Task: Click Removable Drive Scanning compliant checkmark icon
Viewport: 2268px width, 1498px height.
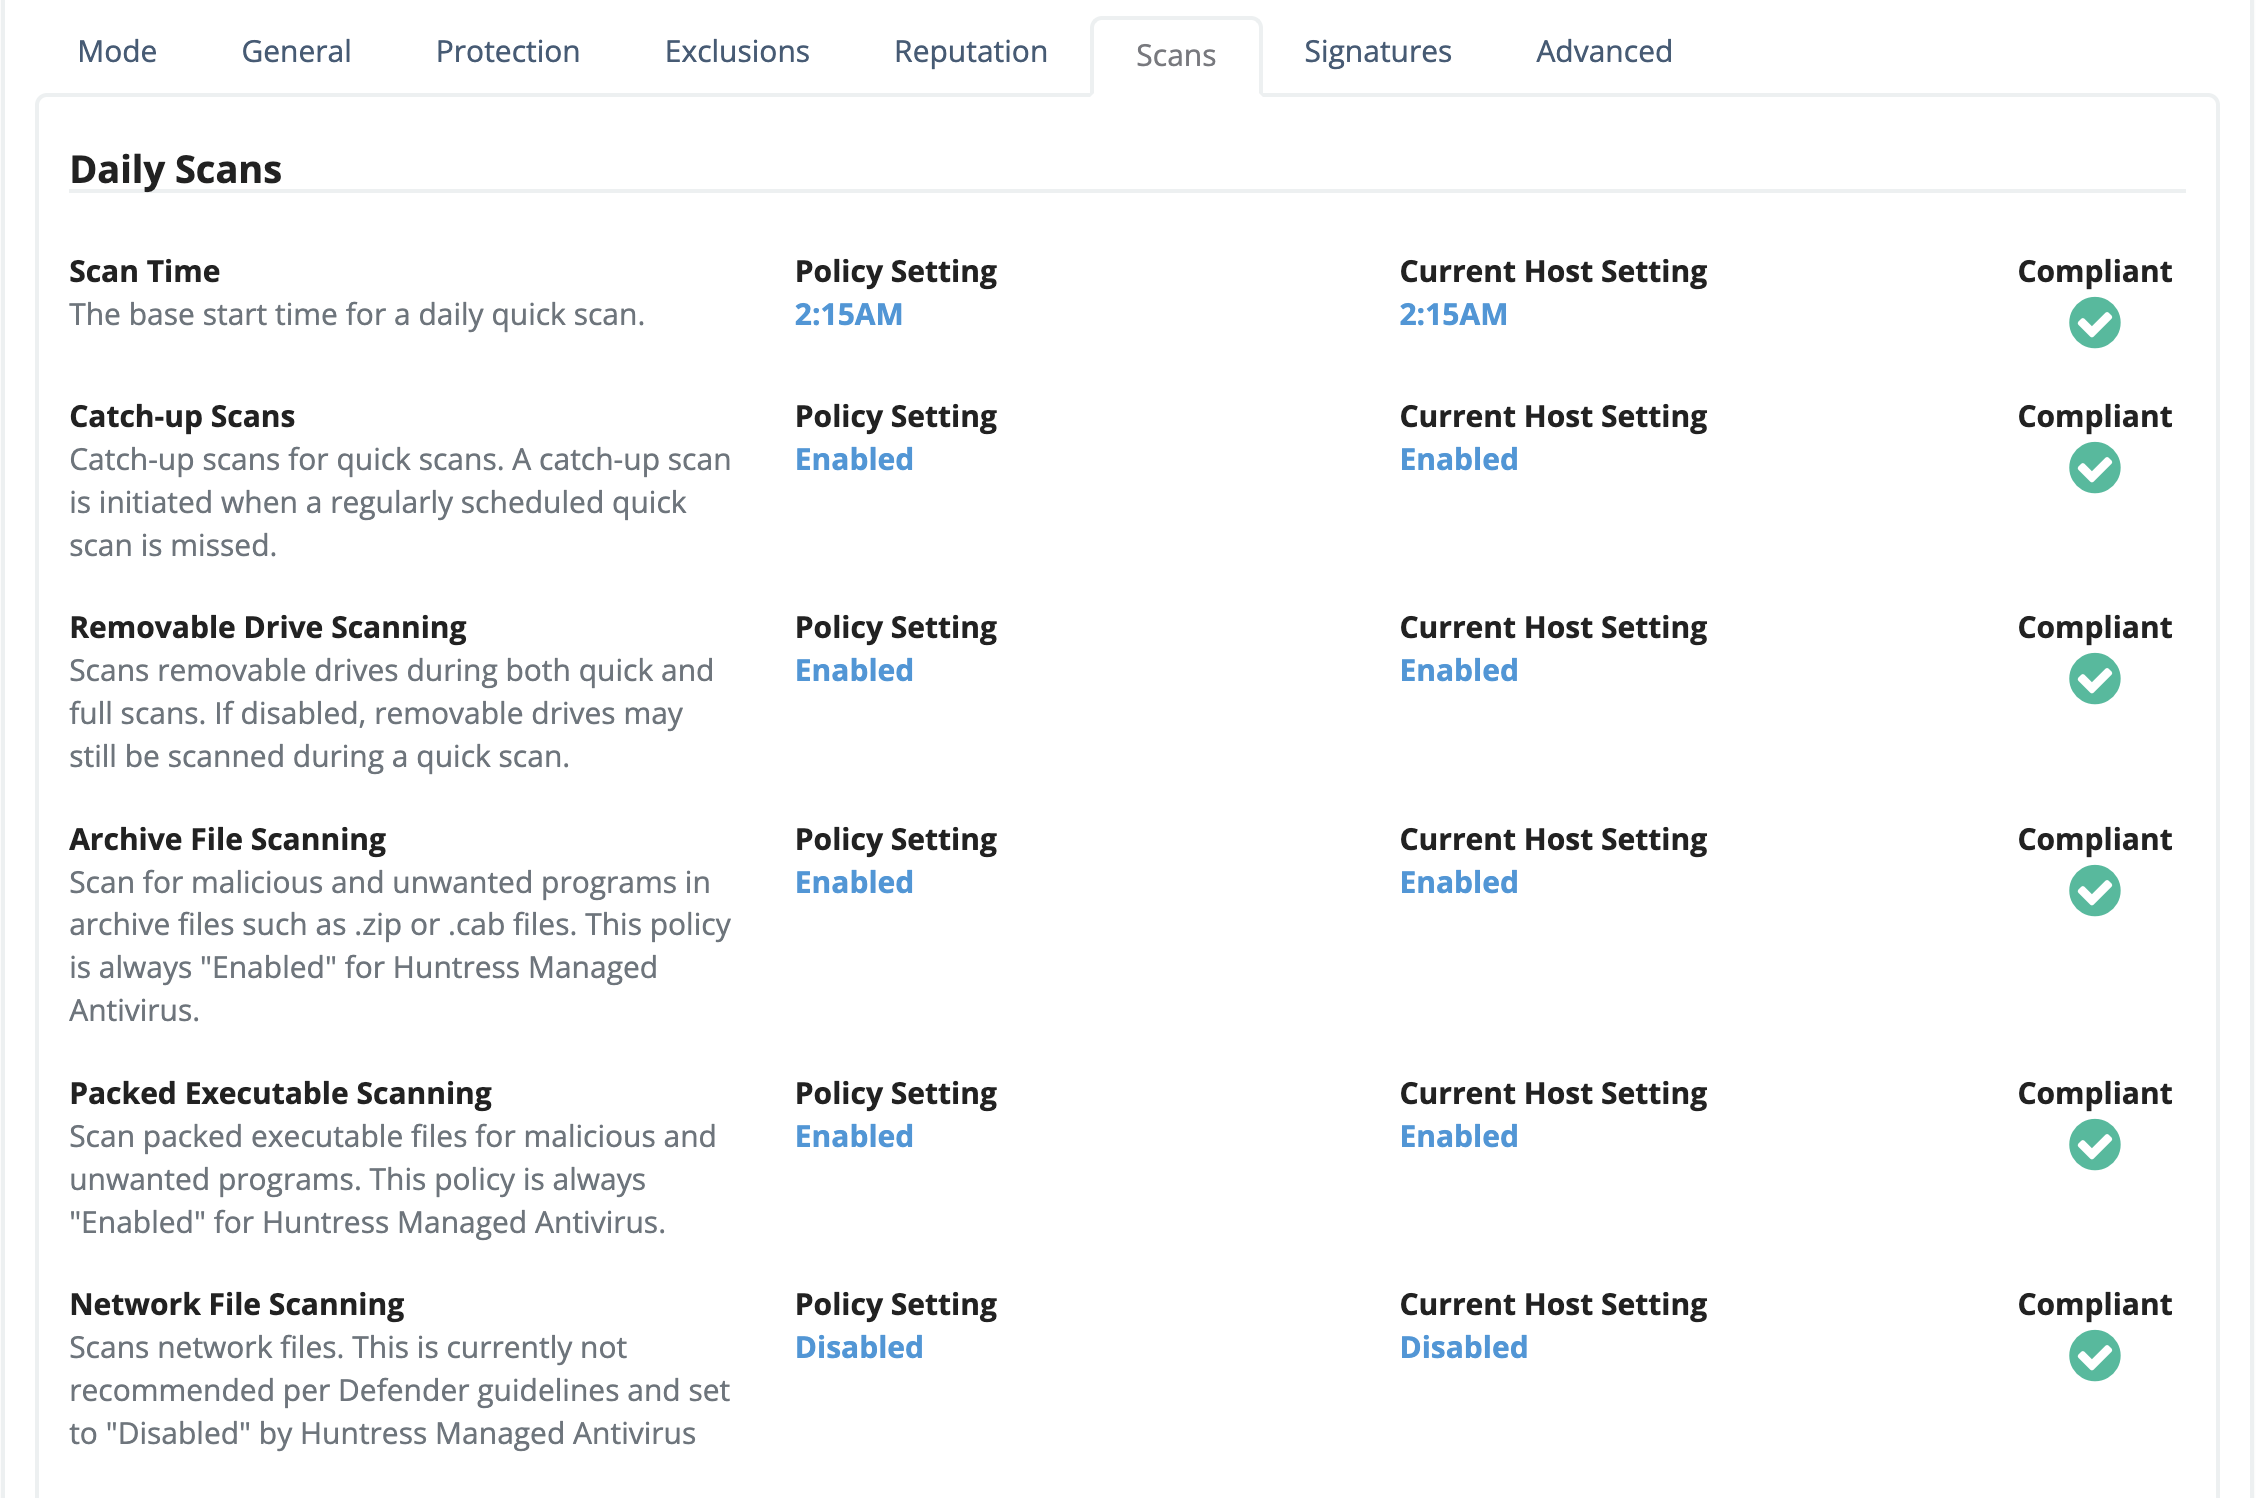Action: point(2094,679)
